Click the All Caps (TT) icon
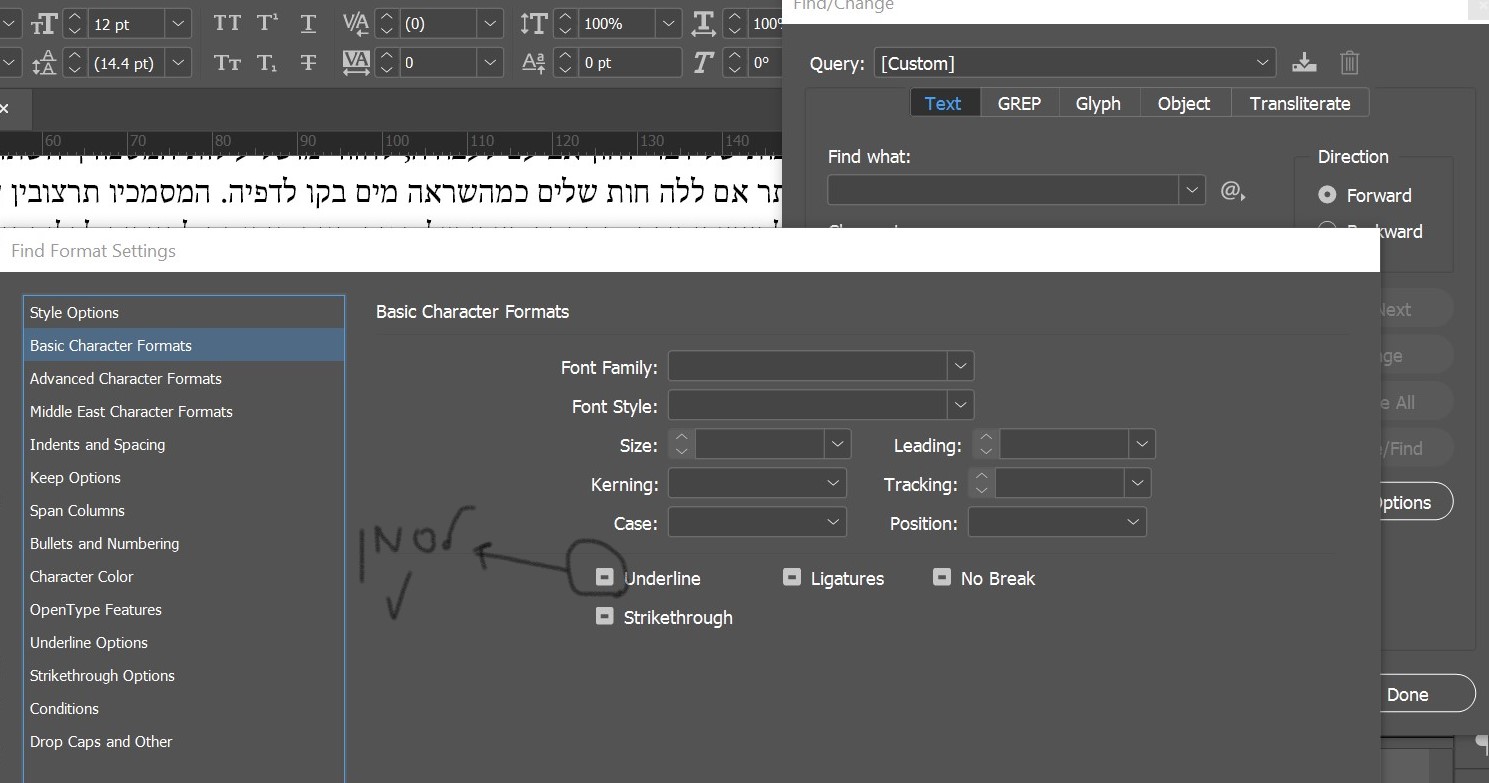Viewport: 1489px width, 783px height. pos(227,23)
